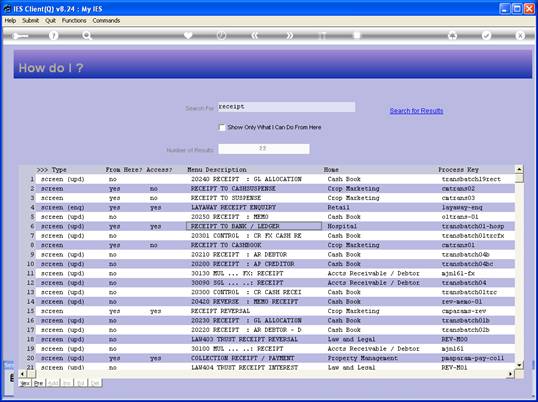This screenshot has width=538, height=402.
Task: Open help with the question mark icon
Action: point(53,36)
